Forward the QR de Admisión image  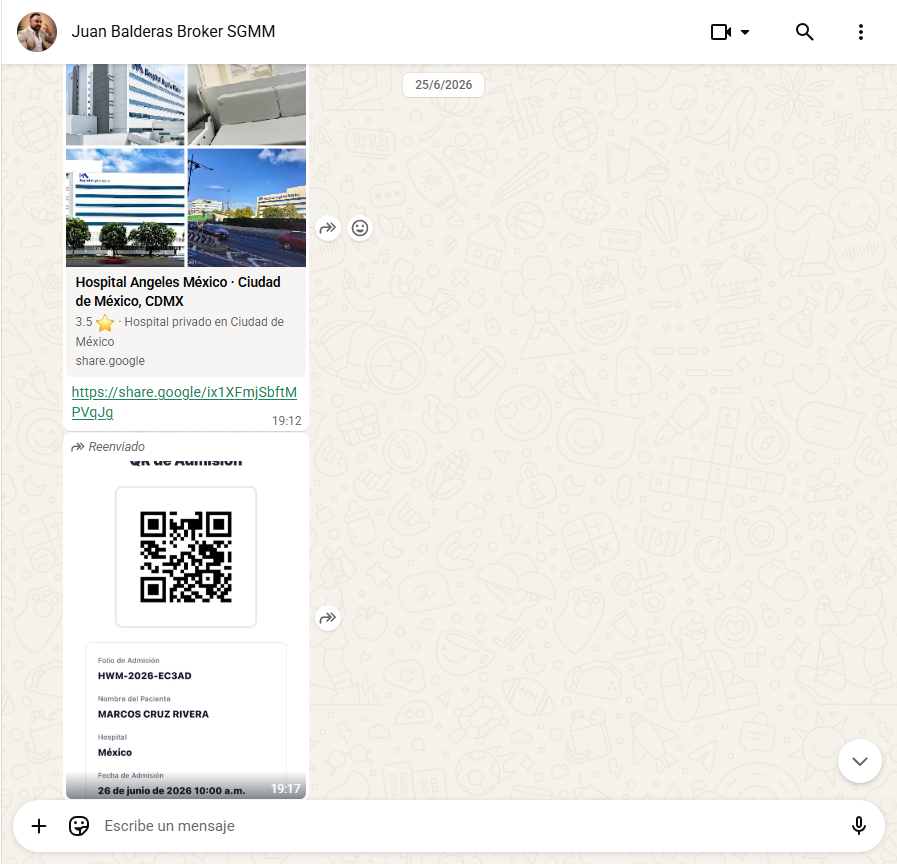(x=328, y=618)
